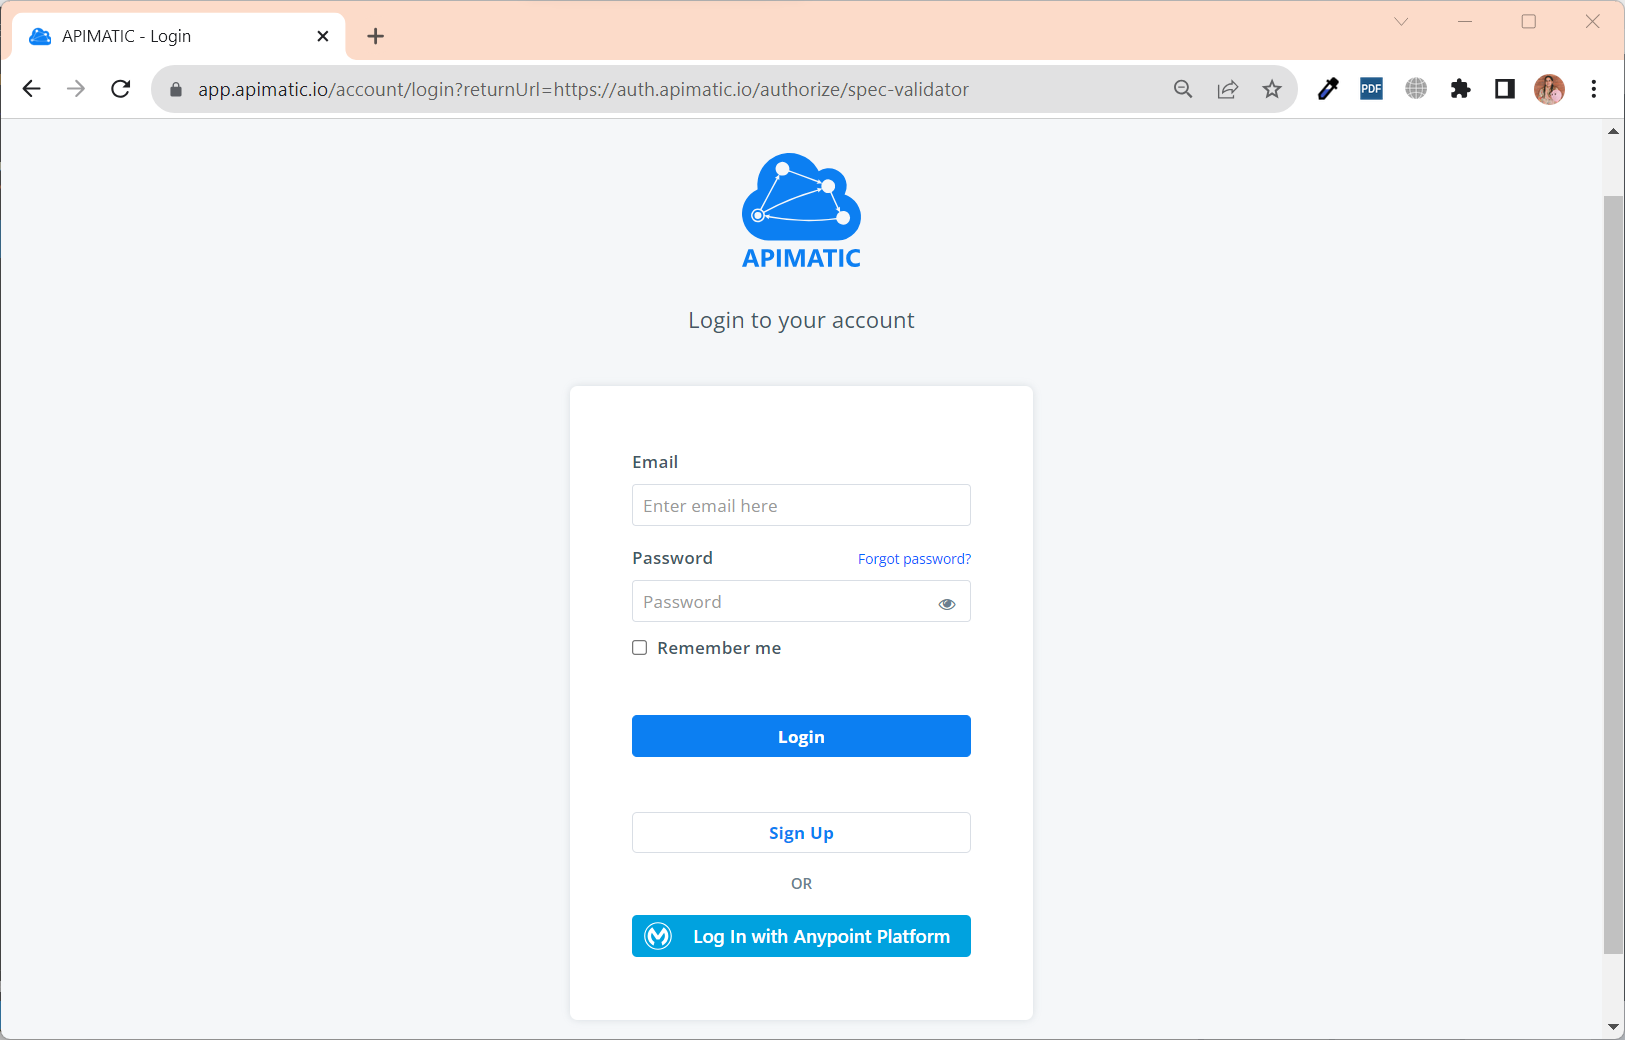Open the color picker eyedropper extension
The height and width of the screenshot is (1040, 1625).
click(1328, 89)
